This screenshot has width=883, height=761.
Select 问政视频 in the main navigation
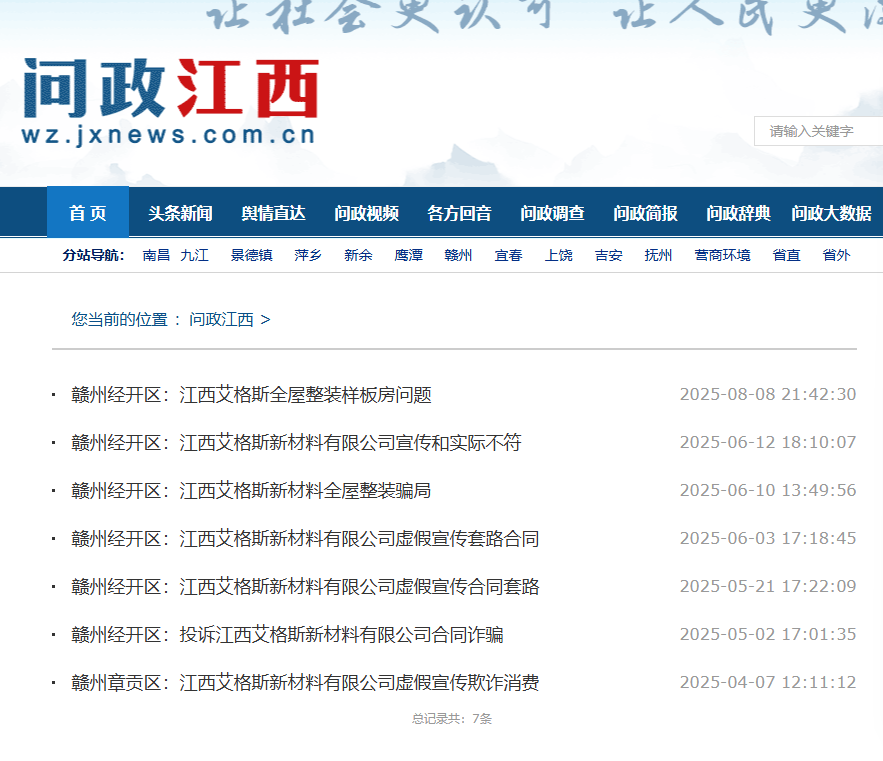click(366, 213)
